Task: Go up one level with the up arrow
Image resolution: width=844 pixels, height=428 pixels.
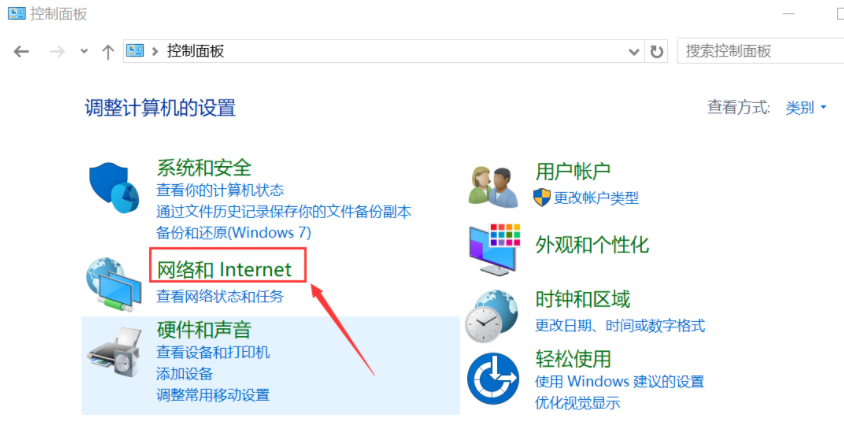Action: (108, 52)
